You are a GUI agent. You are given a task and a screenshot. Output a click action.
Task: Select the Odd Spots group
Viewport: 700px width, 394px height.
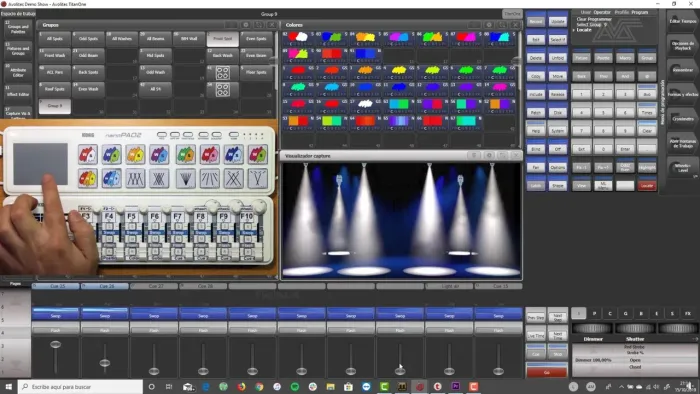click(x=88, y=39)
